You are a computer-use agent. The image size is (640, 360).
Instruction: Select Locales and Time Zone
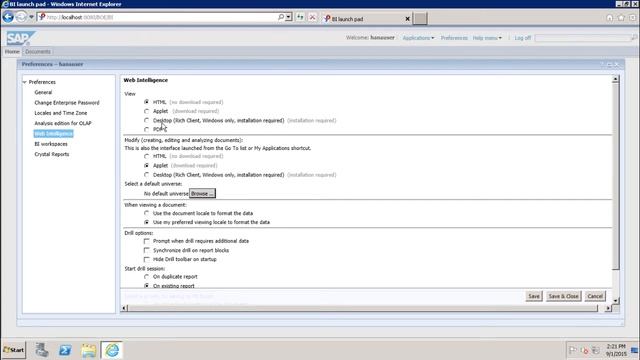pyautogui.click(x=61, y=113)
